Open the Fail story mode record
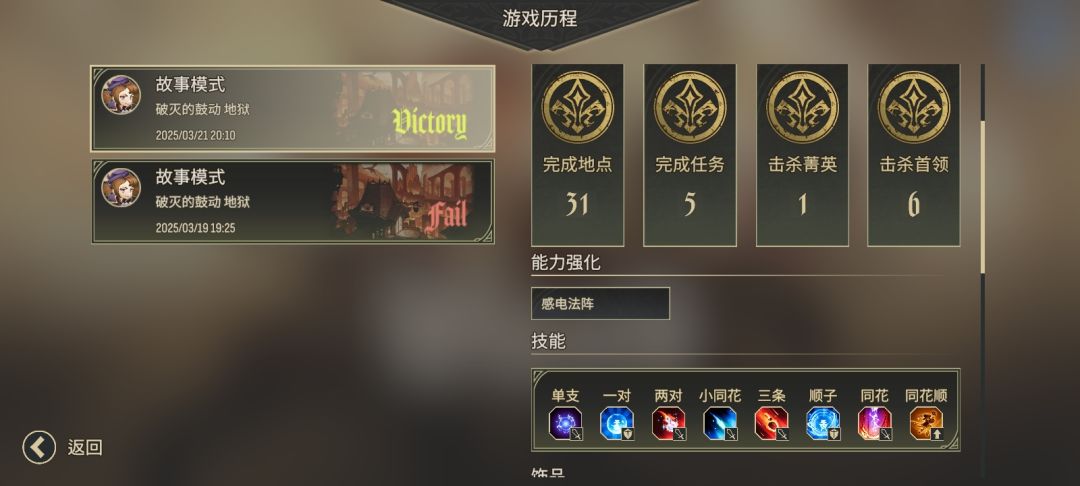 point(293,201)
